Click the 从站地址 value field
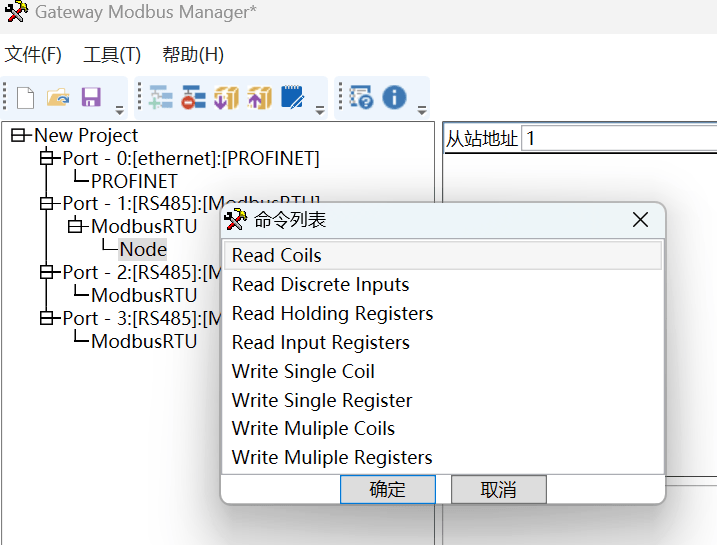Screen dimensions: 717x545 tap(619, 138)
